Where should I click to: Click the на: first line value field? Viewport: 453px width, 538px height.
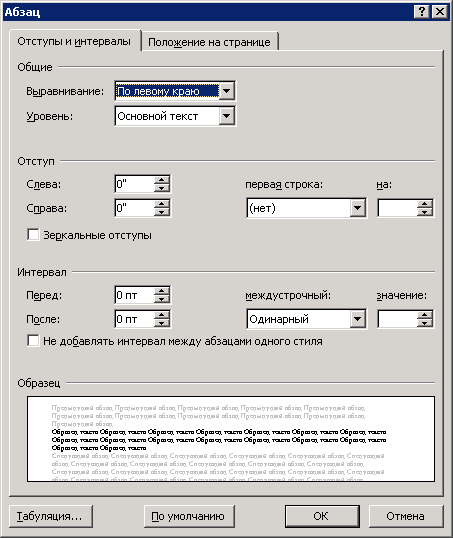tap(397, 208)
